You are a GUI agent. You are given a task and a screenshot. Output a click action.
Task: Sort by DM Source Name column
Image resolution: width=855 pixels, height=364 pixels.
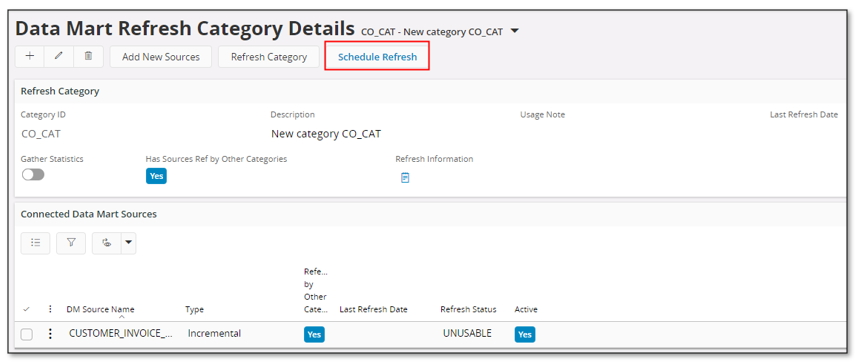(x=100, y=310)
